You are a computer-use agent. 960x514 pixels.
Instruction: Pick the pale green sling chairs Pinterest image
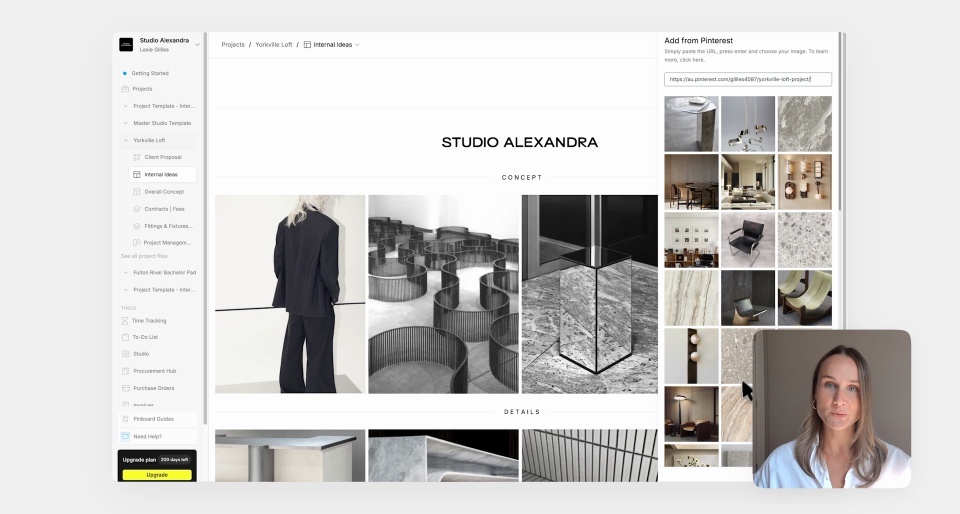coord(804,298)
